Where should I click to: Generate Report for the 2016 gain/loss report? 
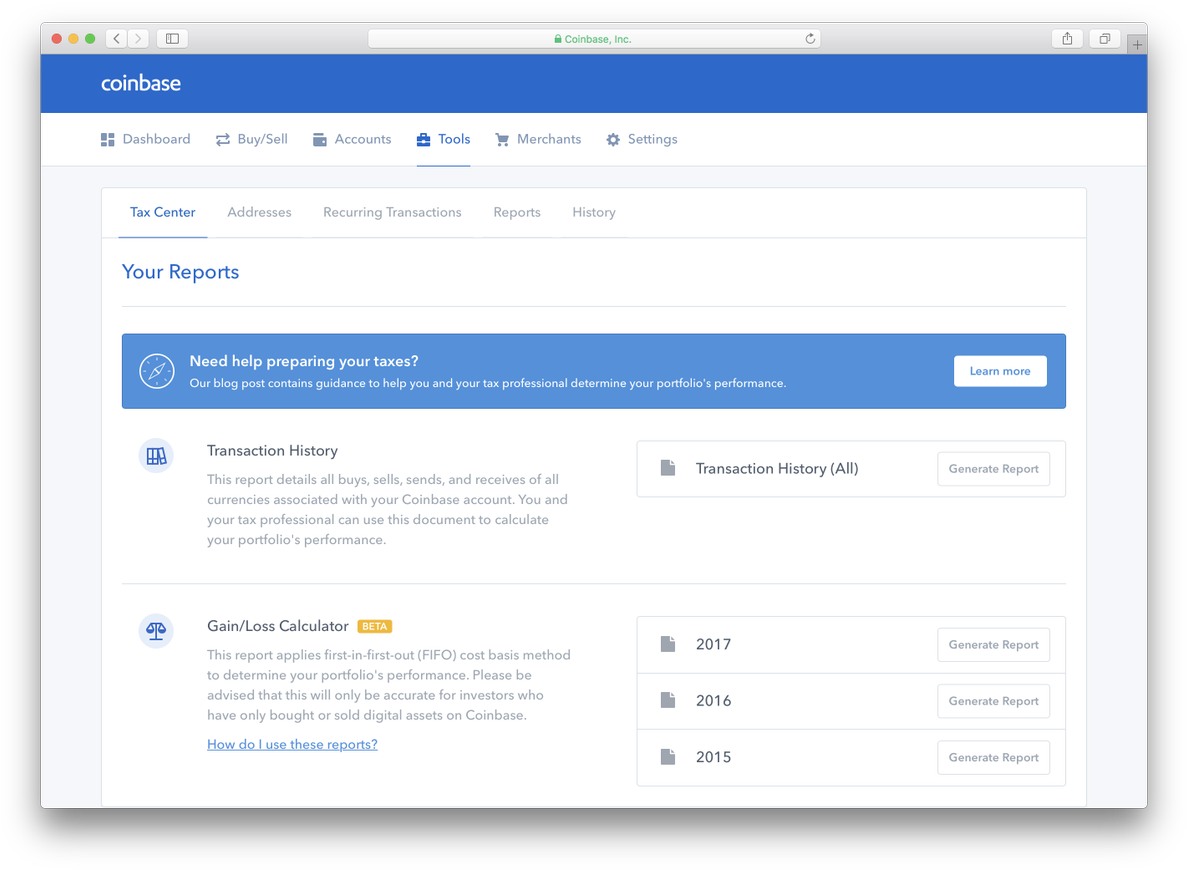coord(993,701)
